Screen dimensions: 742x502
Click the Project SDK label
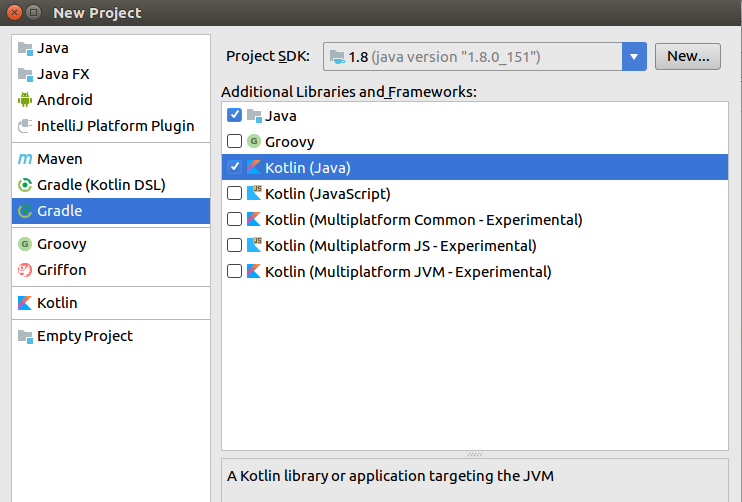[x=268, y=56]
